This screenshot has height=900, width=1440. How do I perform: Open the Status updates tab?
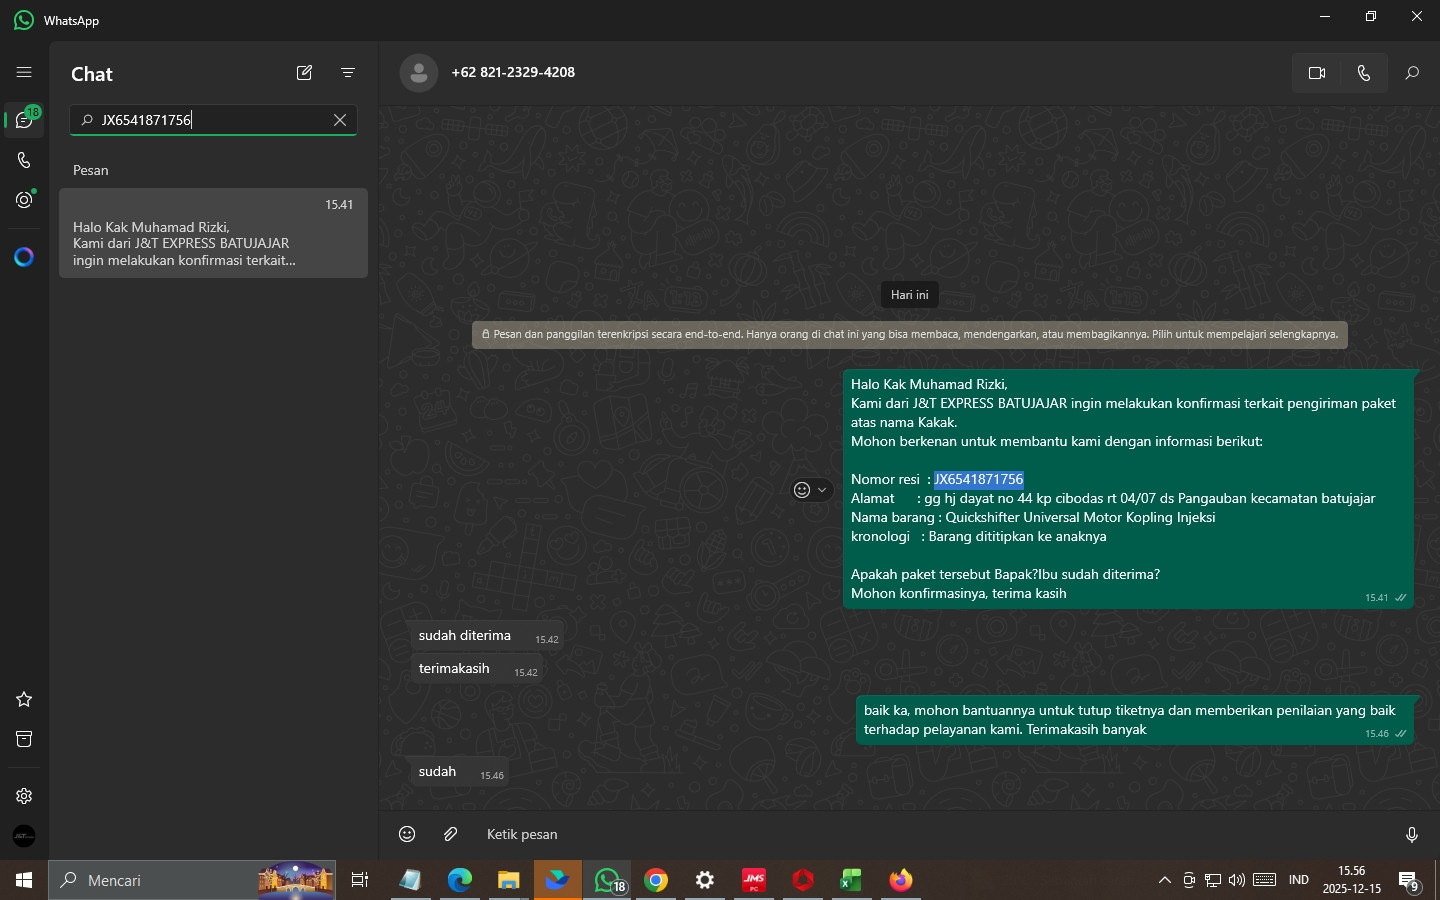(24, 200)
